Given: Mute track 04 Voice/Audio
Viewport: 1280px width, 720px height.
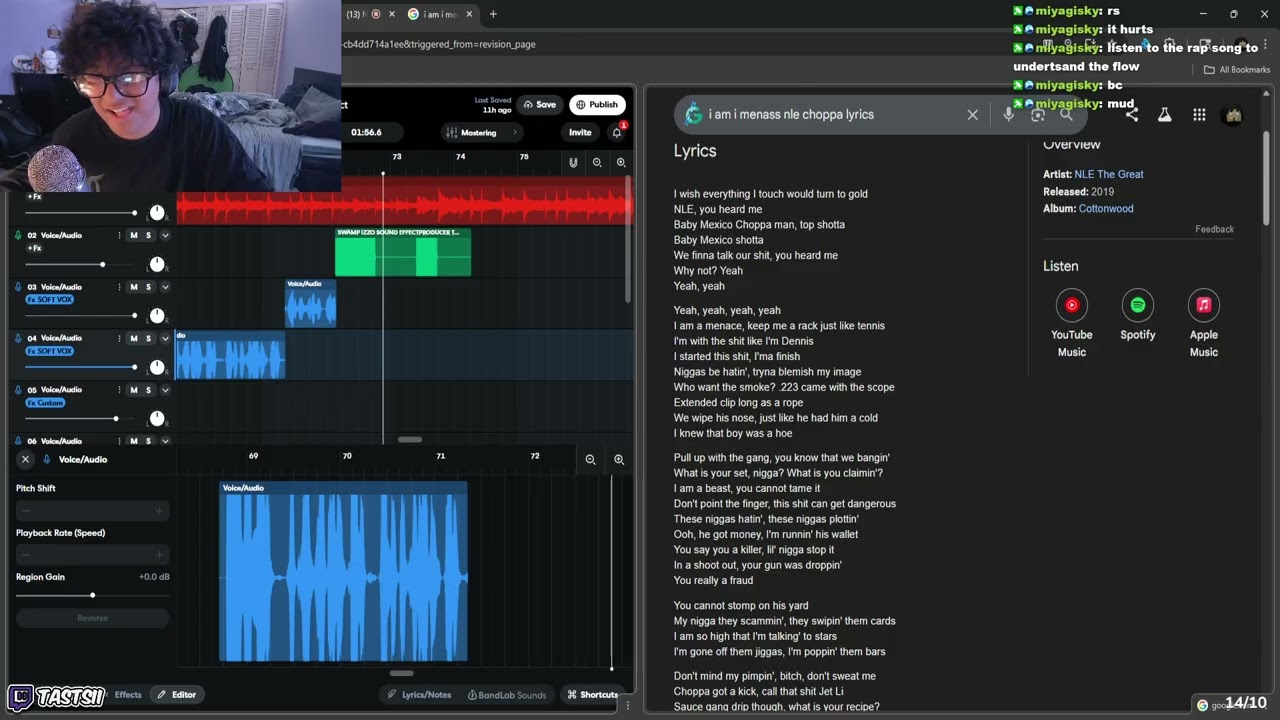Looking at the screenshot, I should [133, 338].
